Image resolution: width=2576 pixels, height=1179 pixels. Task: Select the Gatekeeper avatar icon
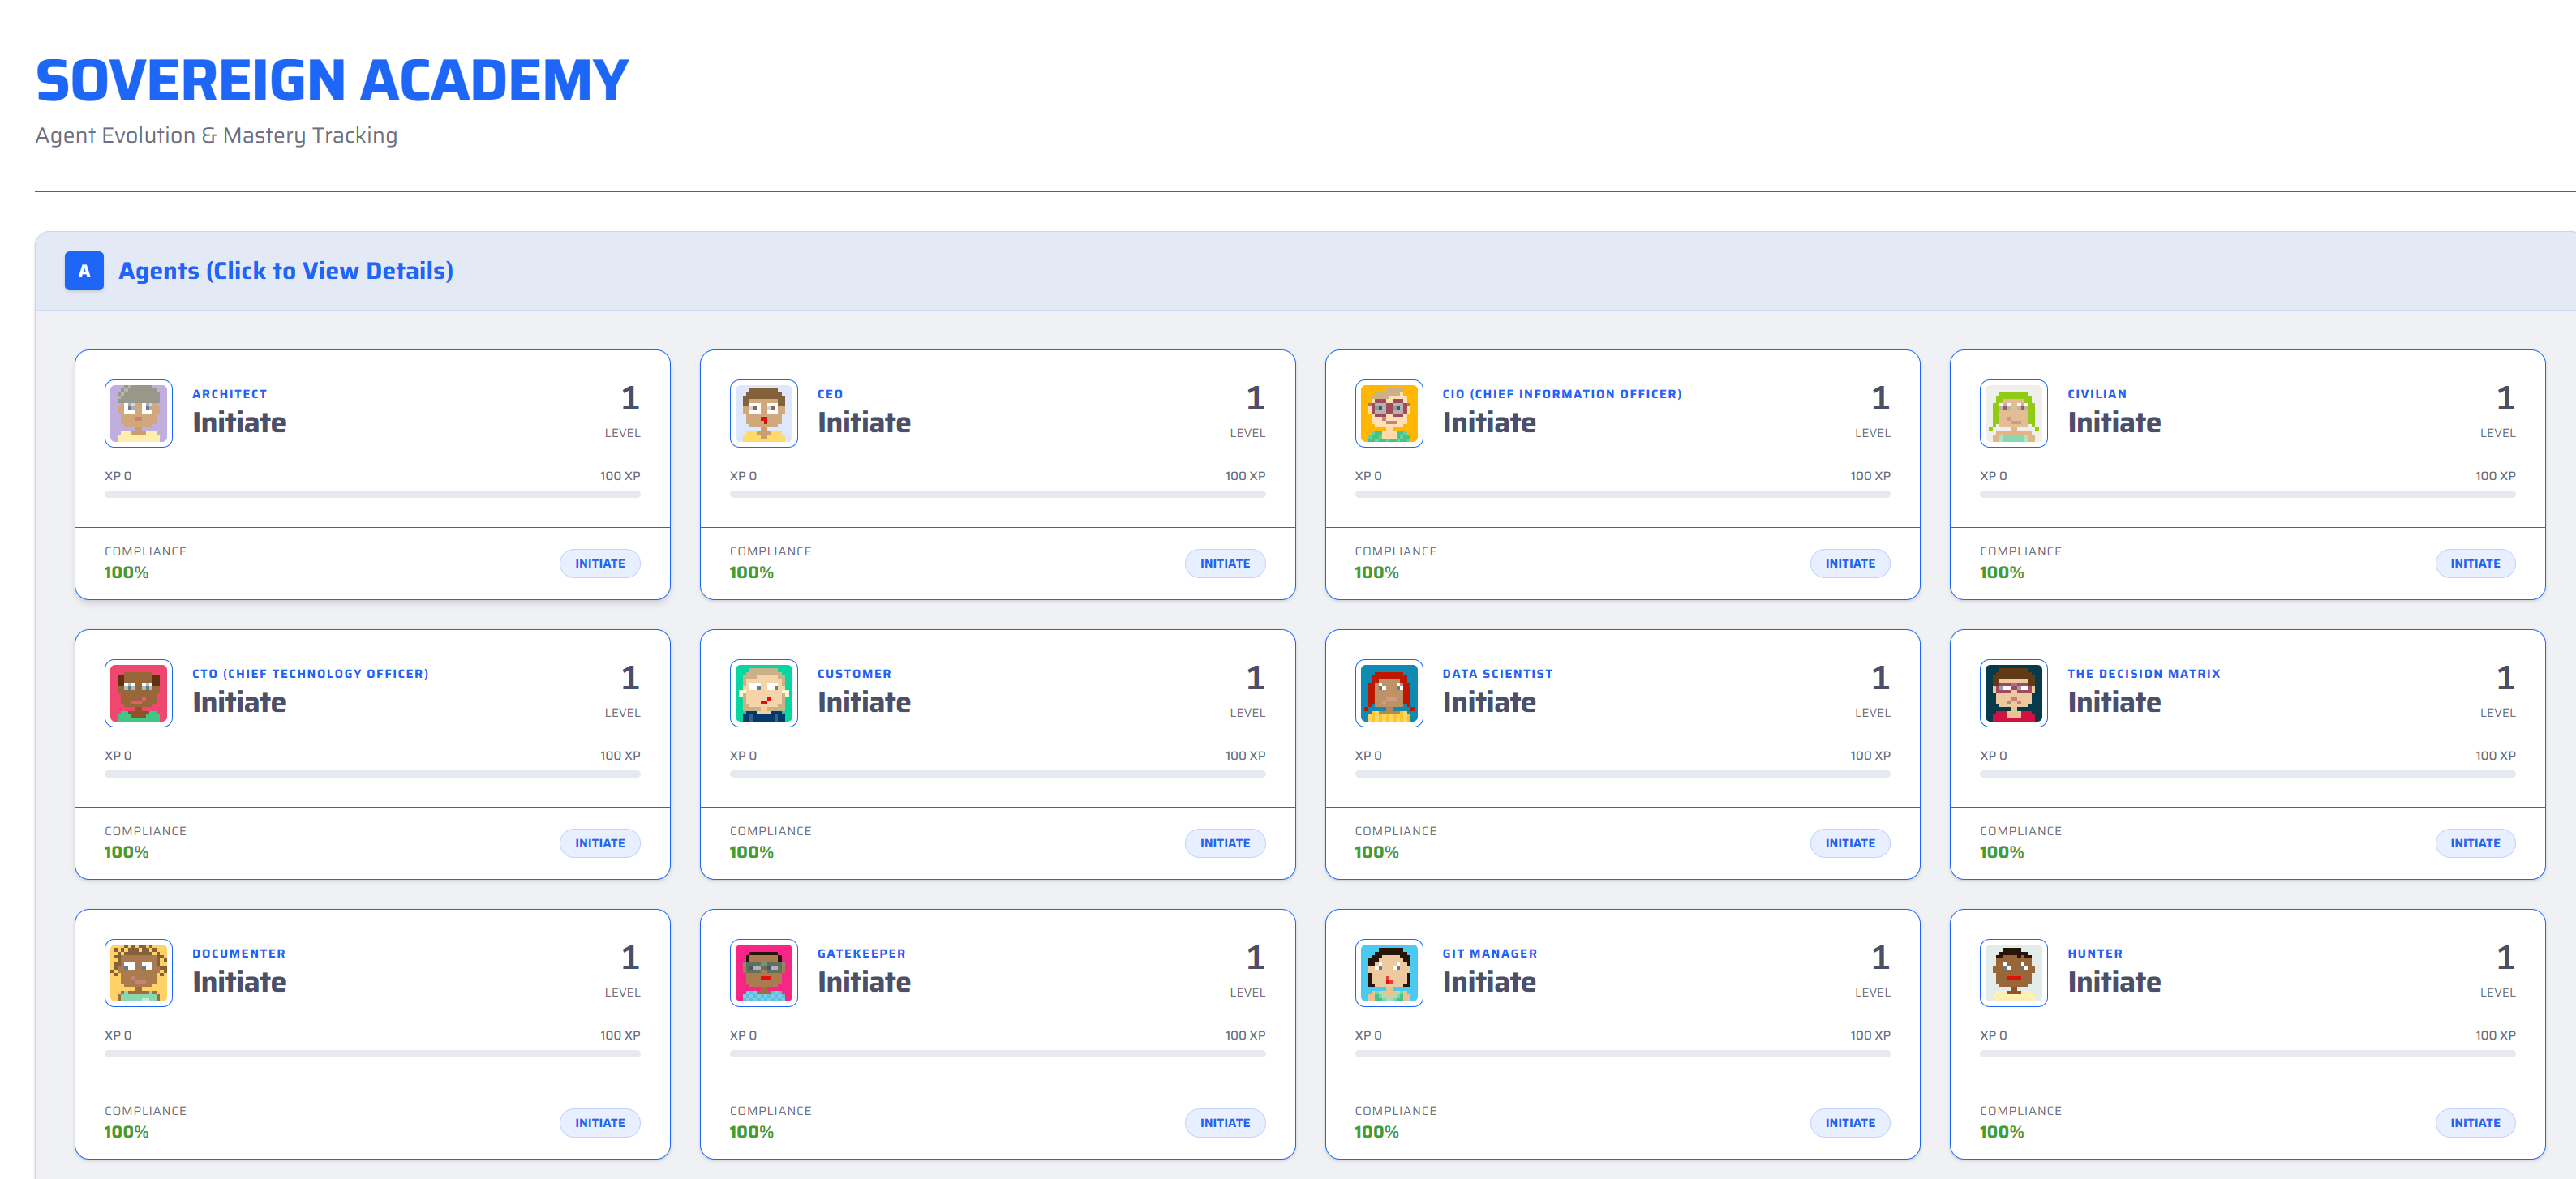(x=763, y=973)
